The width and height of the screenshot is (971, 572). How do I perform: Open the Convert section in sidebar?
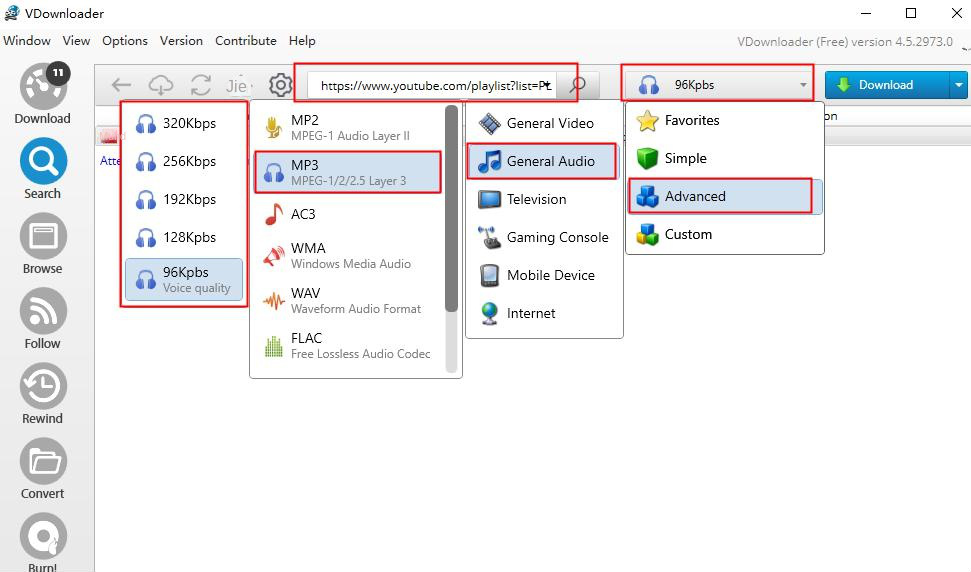tap(43, 469)
